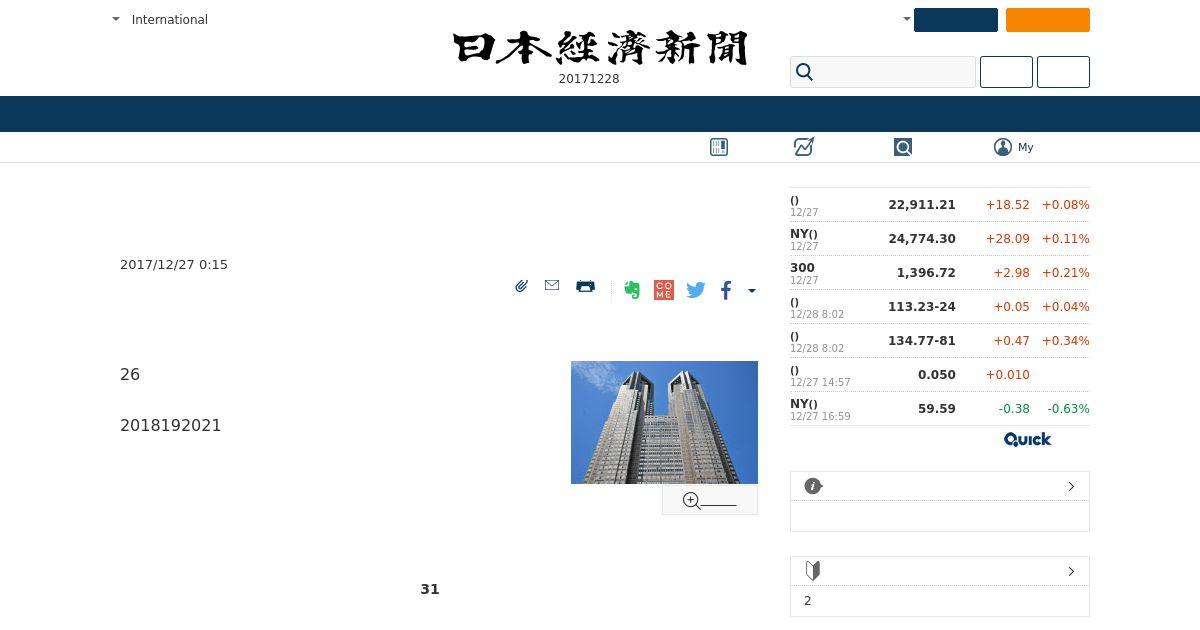
Task: Click the beginner mark icon in the sidebar panel
Action: tap(813, 571)
